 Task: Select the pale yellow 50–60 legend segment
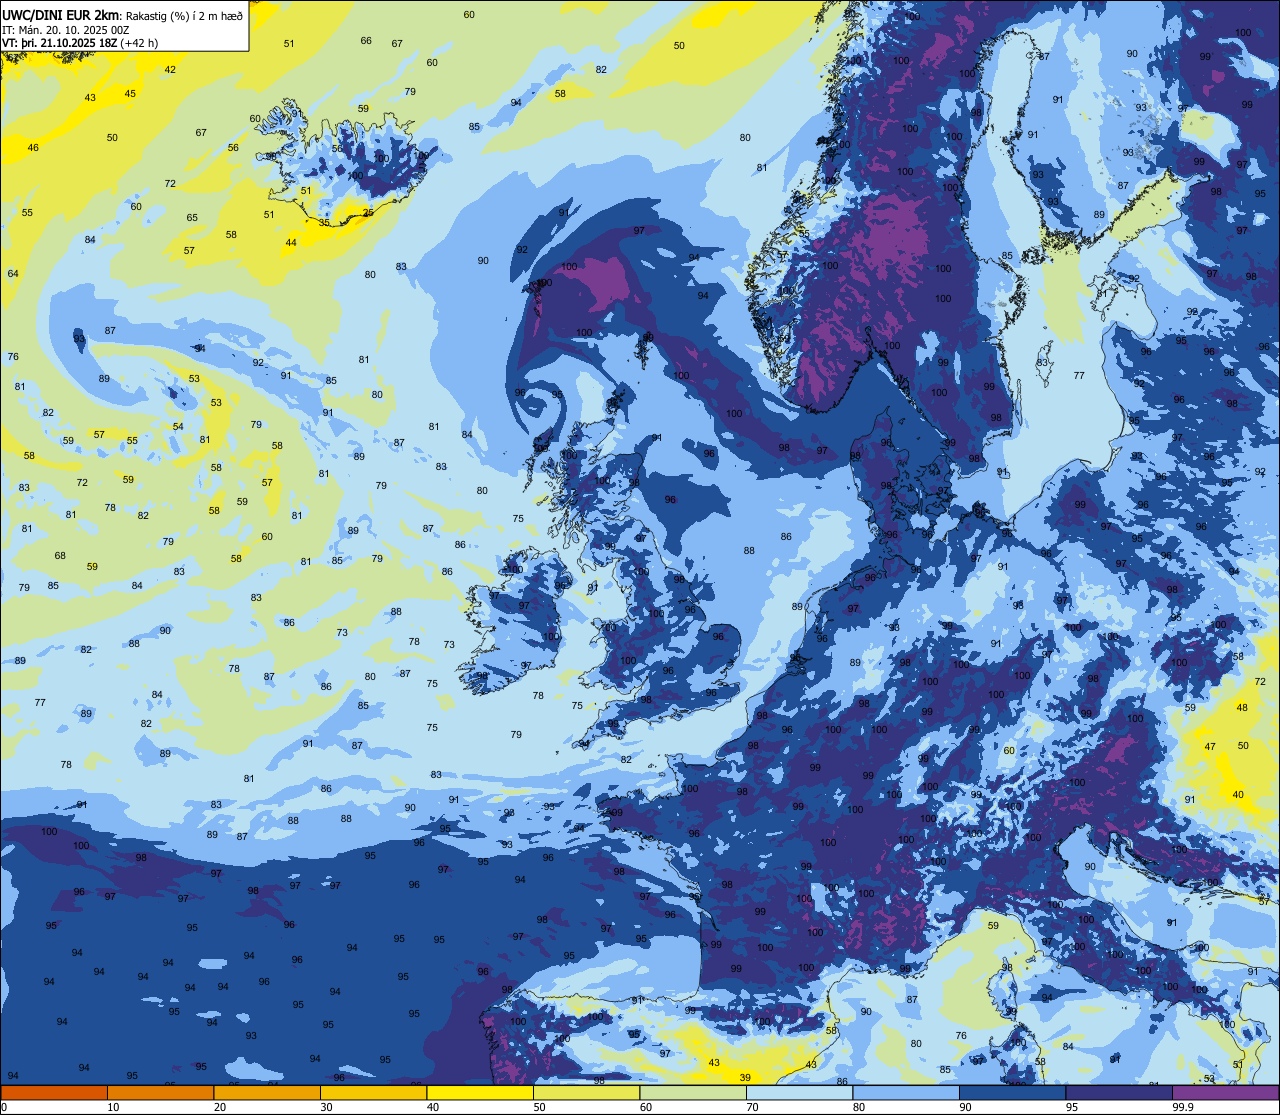coord(586,1093)
